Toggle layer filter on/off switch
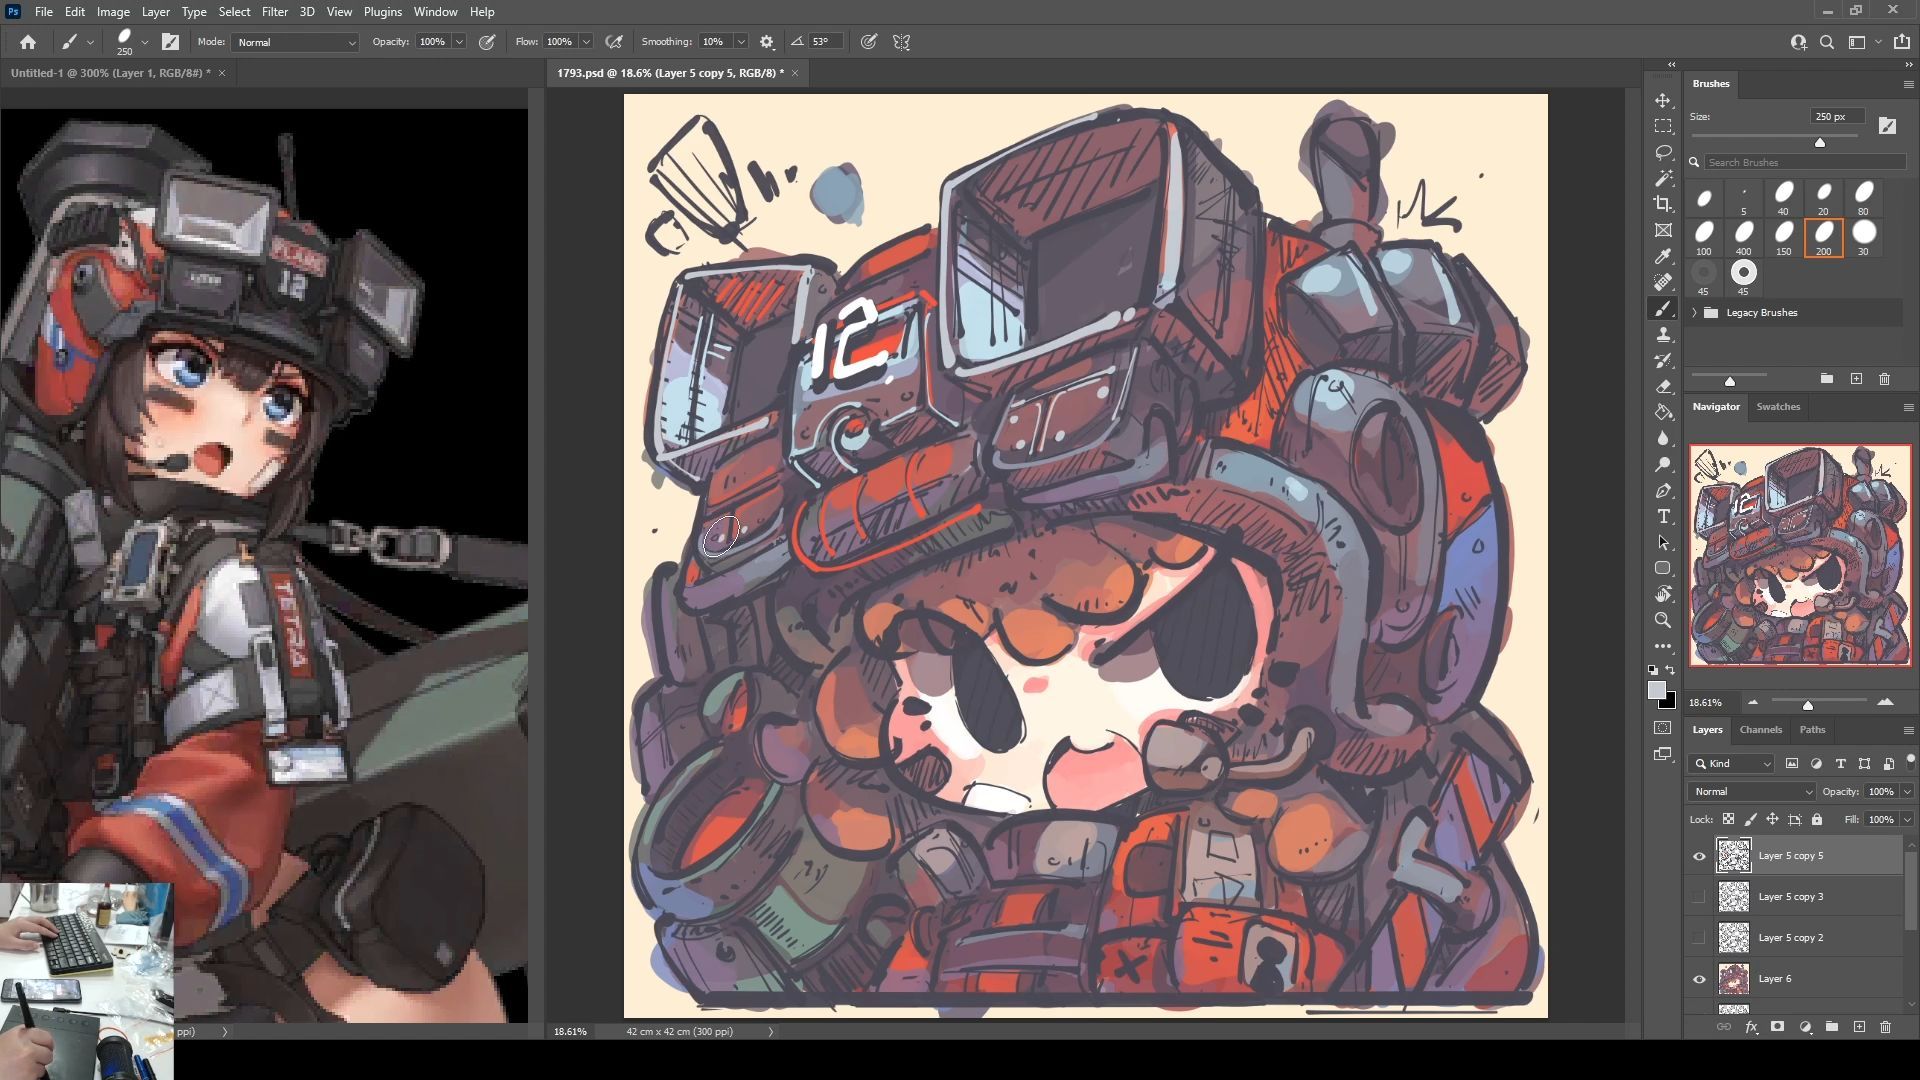 1910,761
